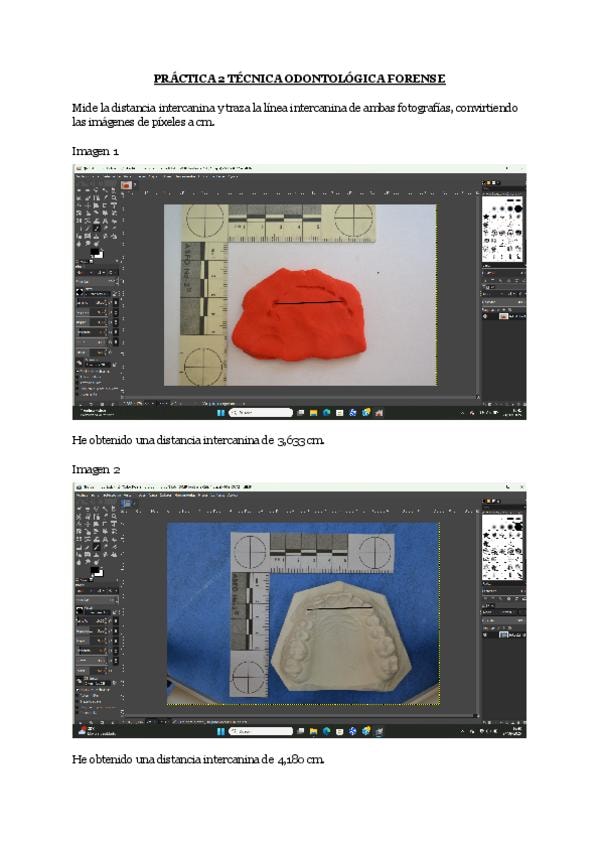Click the star-shaped brush in Imagen 1 brushes panel
This screenshot has width=600, height=848.
tap(487, 217)
